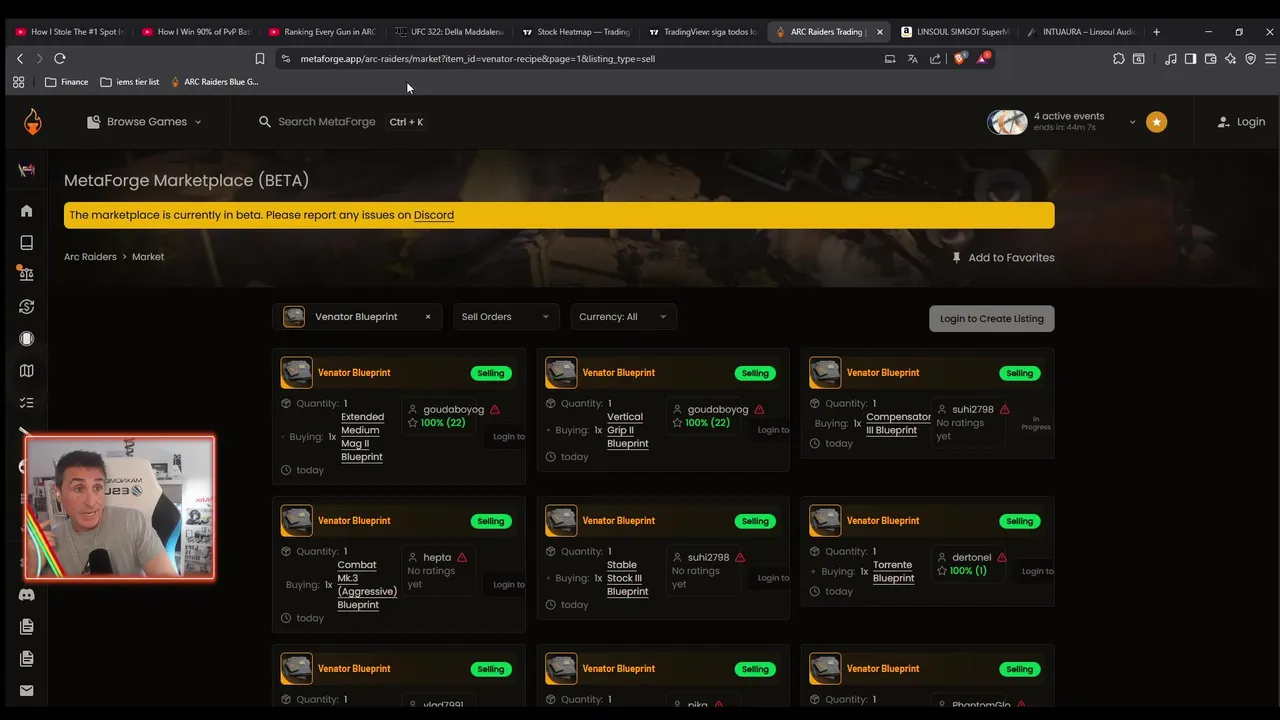Click Add to Favorites
The height and width of the screenshot is (720, 1280).
click(x=1003, y=258)
